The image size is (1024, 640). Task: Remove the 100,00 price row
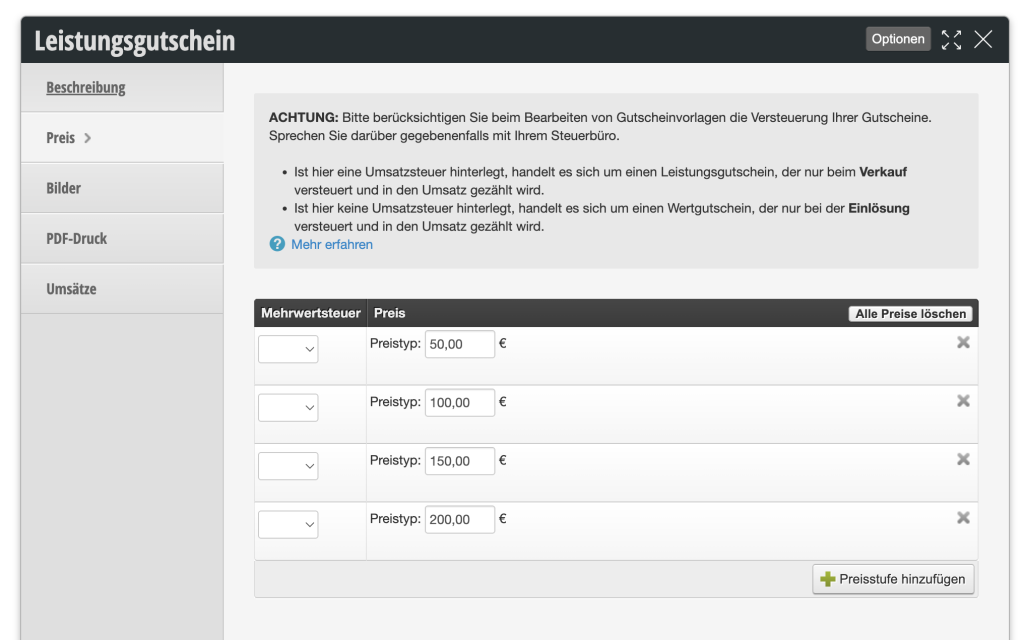coord(963,401)
